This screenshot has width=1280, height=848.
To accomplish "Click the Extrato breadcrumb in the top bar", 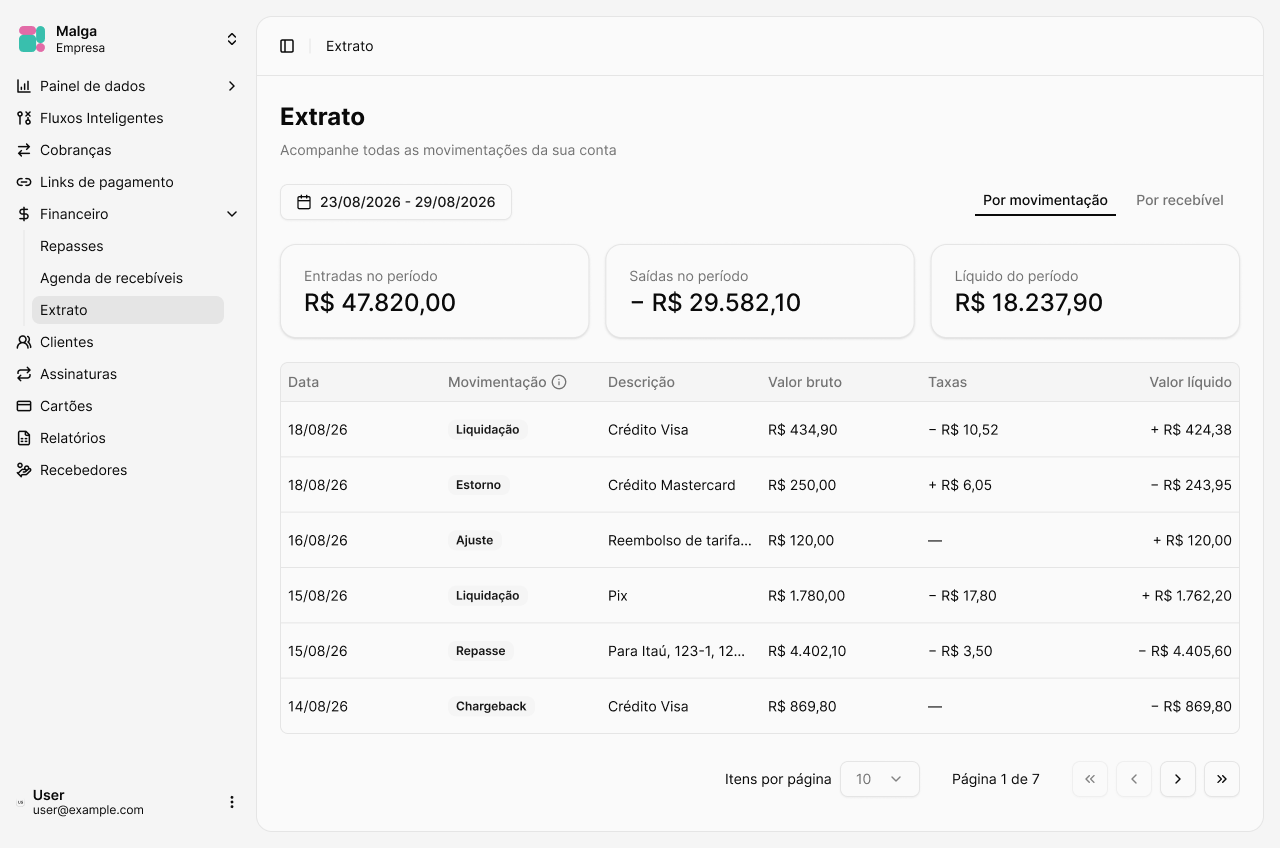I will [x=350, y=46].
